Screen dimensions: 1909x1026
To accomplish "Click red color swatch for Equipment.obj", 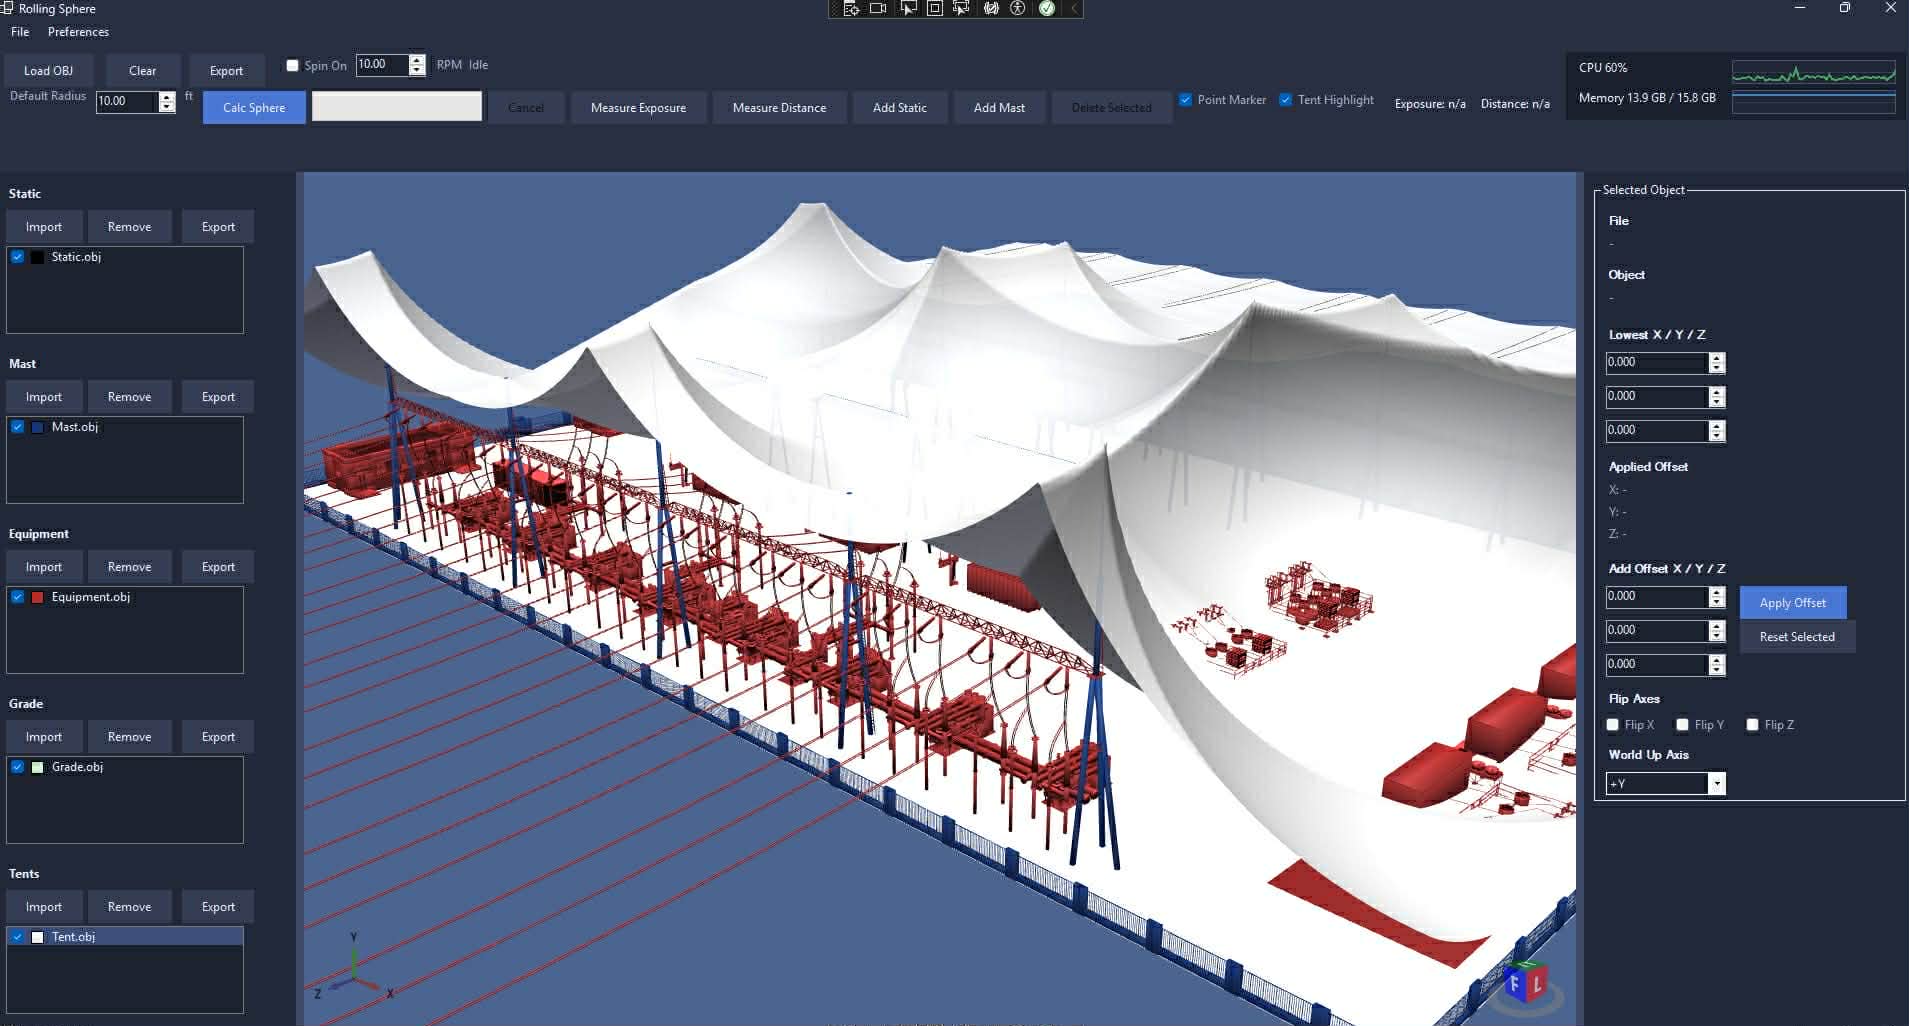I will coord(37,597).
